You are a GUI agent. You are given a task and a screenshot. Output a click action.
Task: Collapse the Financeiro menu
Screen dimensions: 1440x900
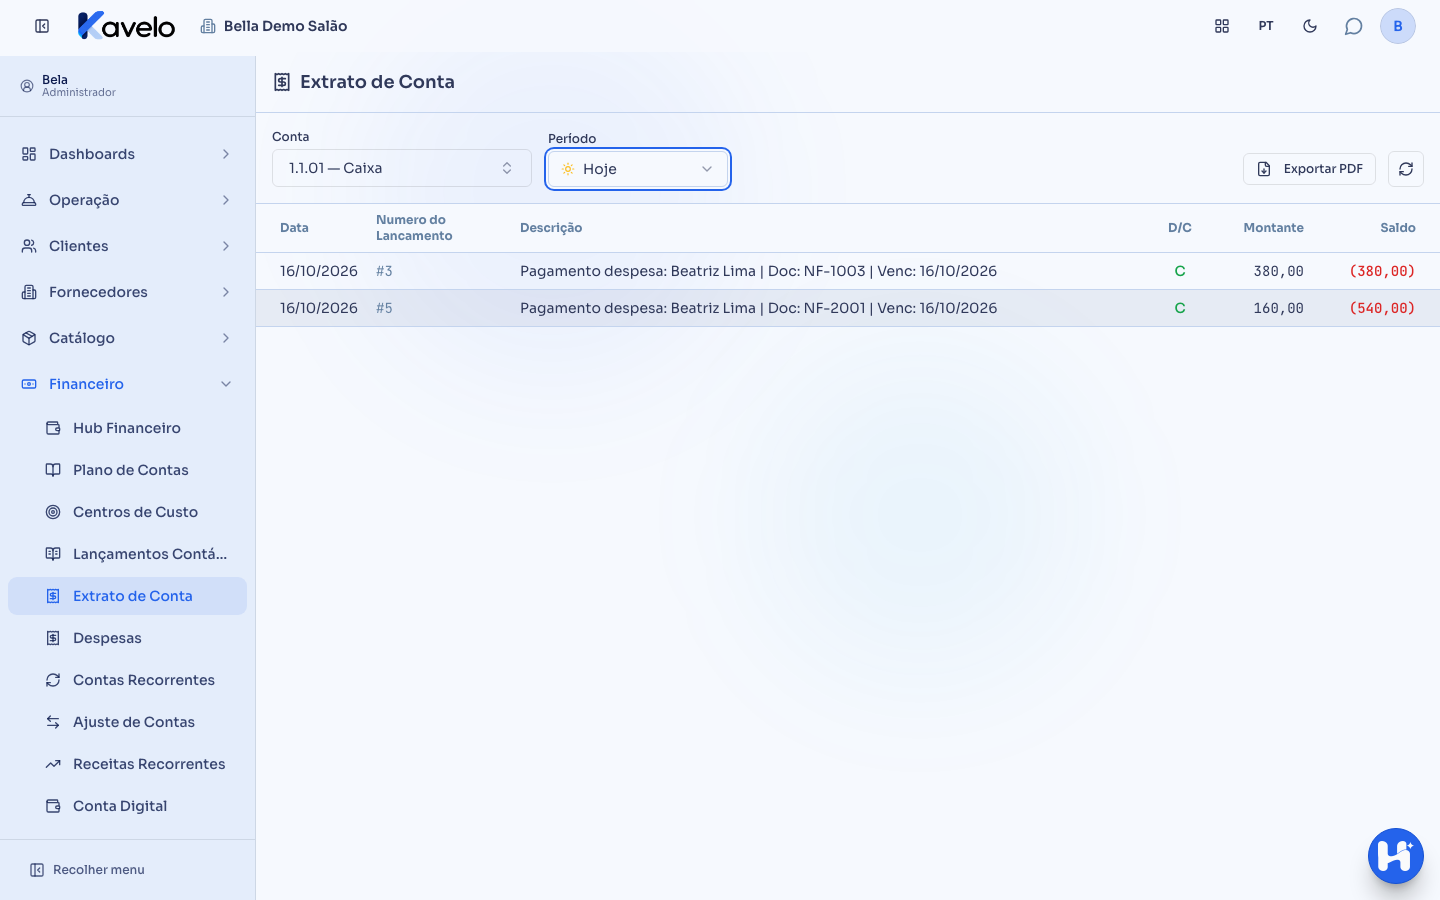[127, 384]
